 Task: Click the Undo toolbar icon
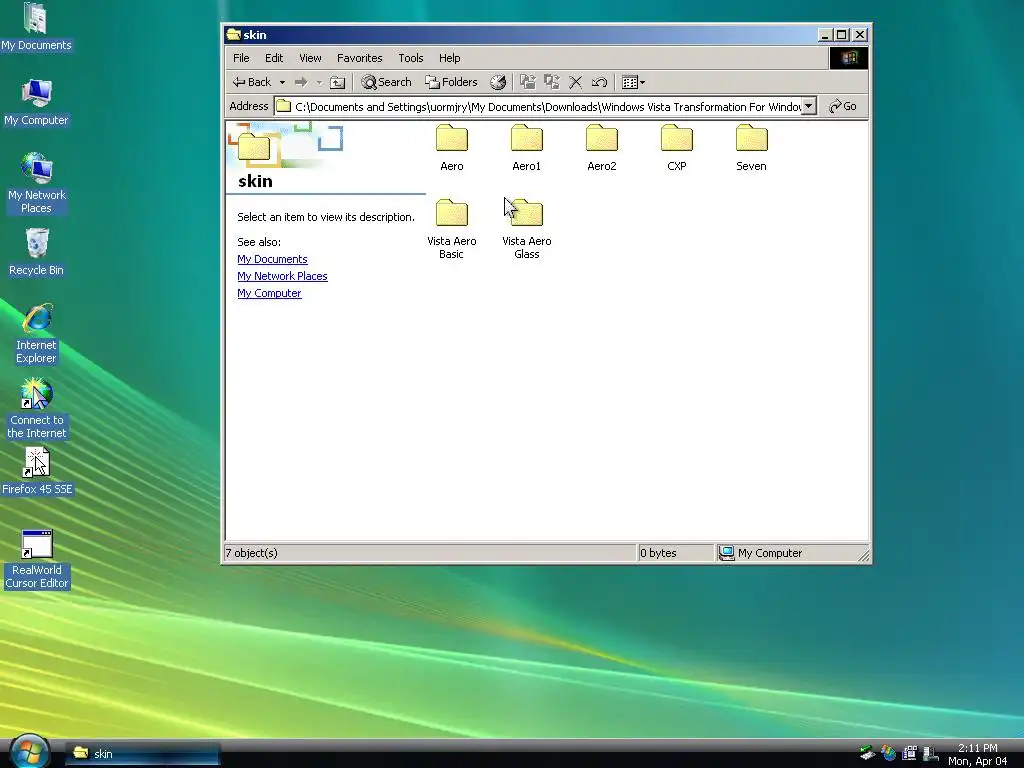[x=600, y=82]
